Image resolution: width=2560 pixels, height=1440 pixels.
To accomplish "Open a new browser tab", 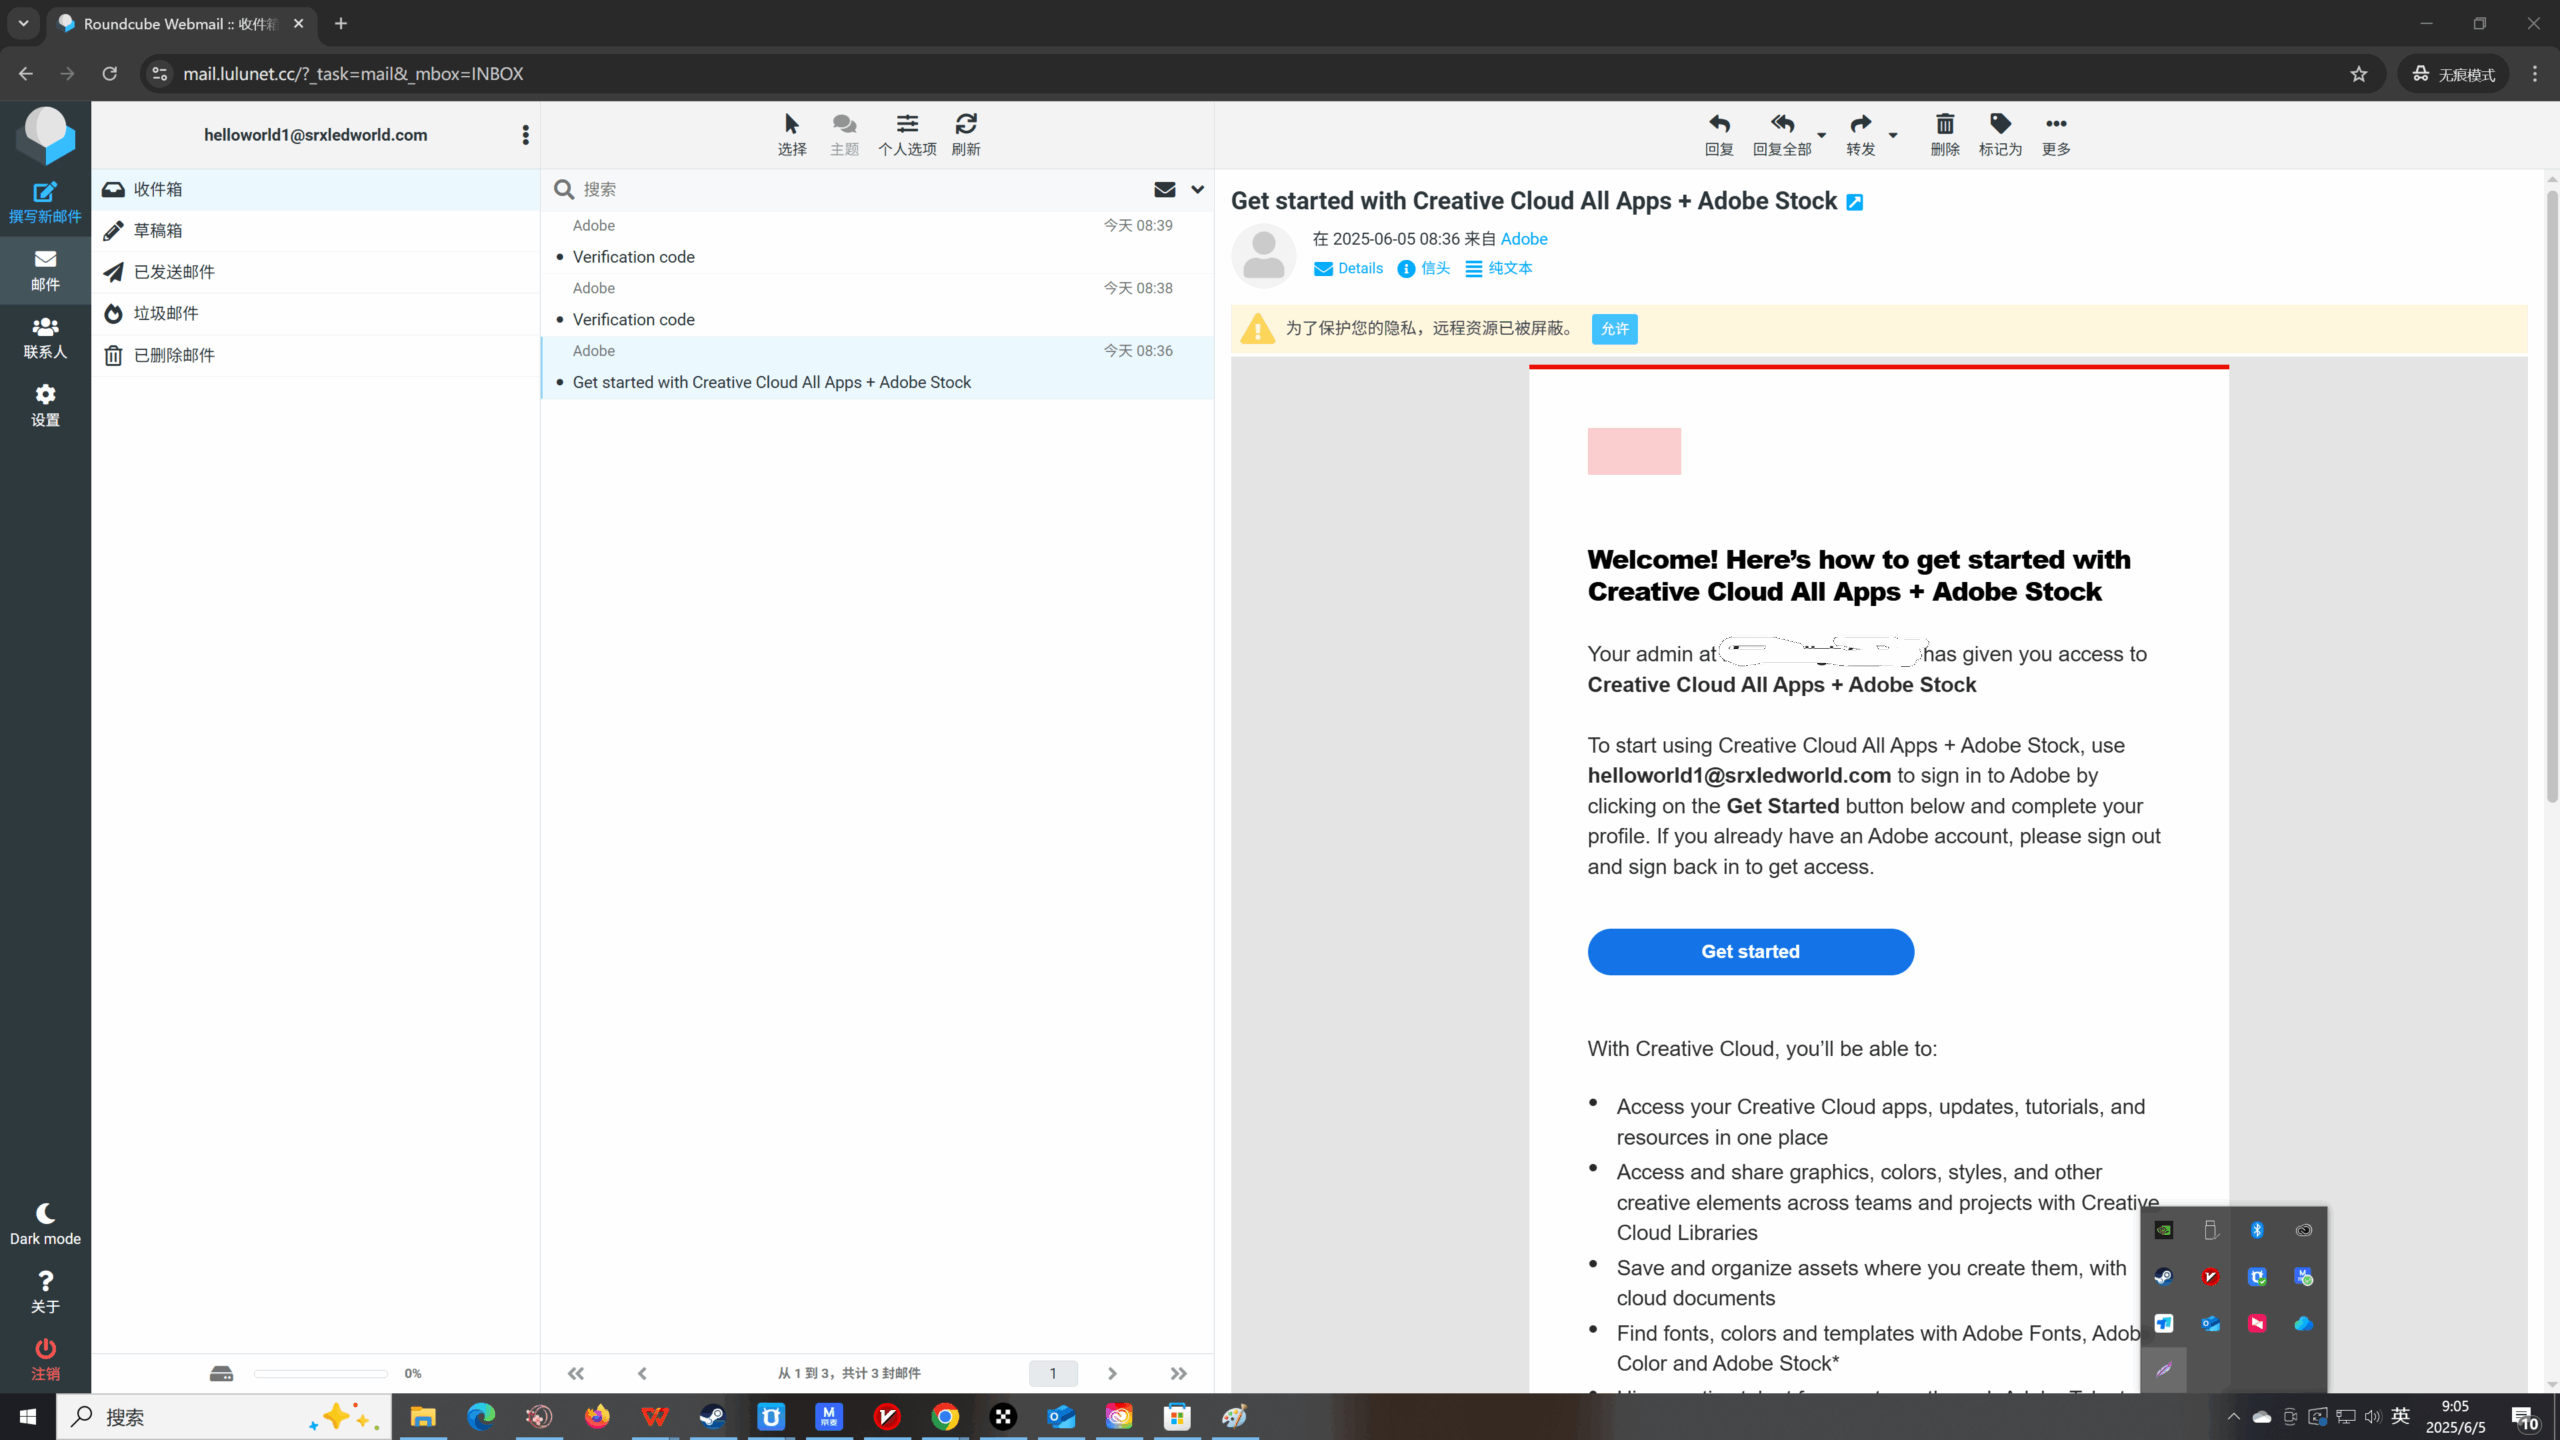I will pos(341,23).
